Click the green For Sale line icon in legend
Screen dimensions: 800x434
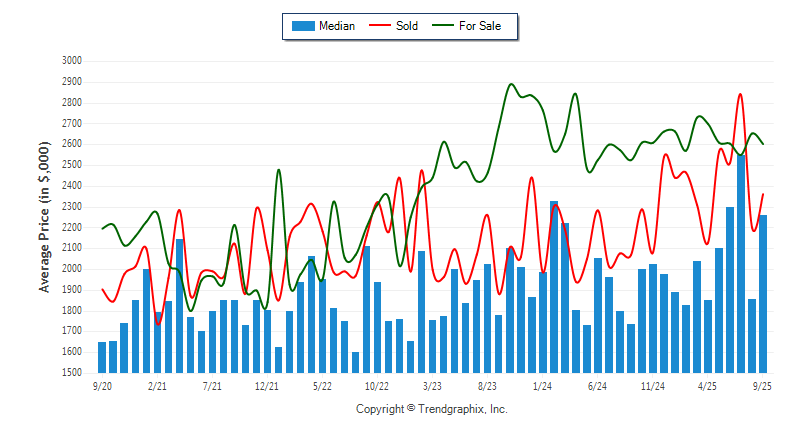[x=443, y=26]
